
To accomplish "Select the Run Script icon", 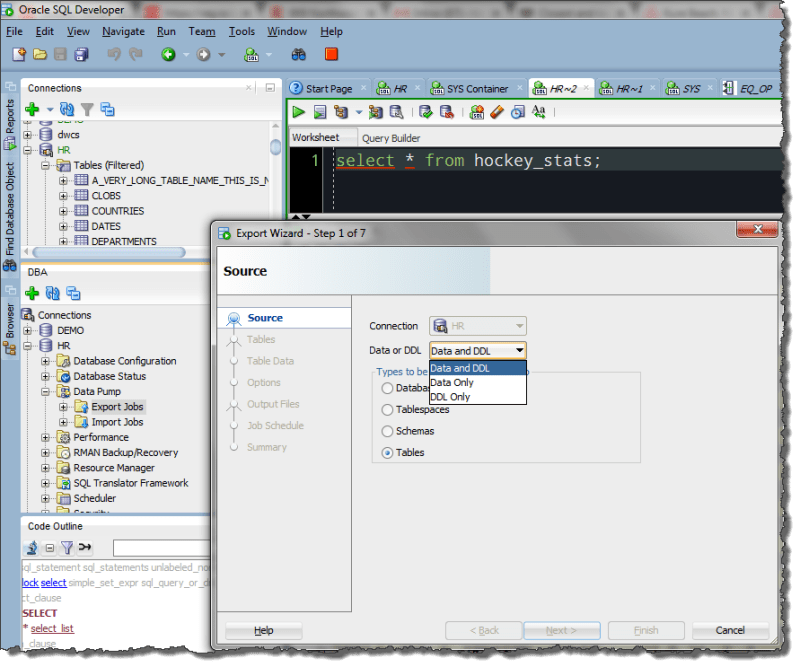I will point(320,112).
